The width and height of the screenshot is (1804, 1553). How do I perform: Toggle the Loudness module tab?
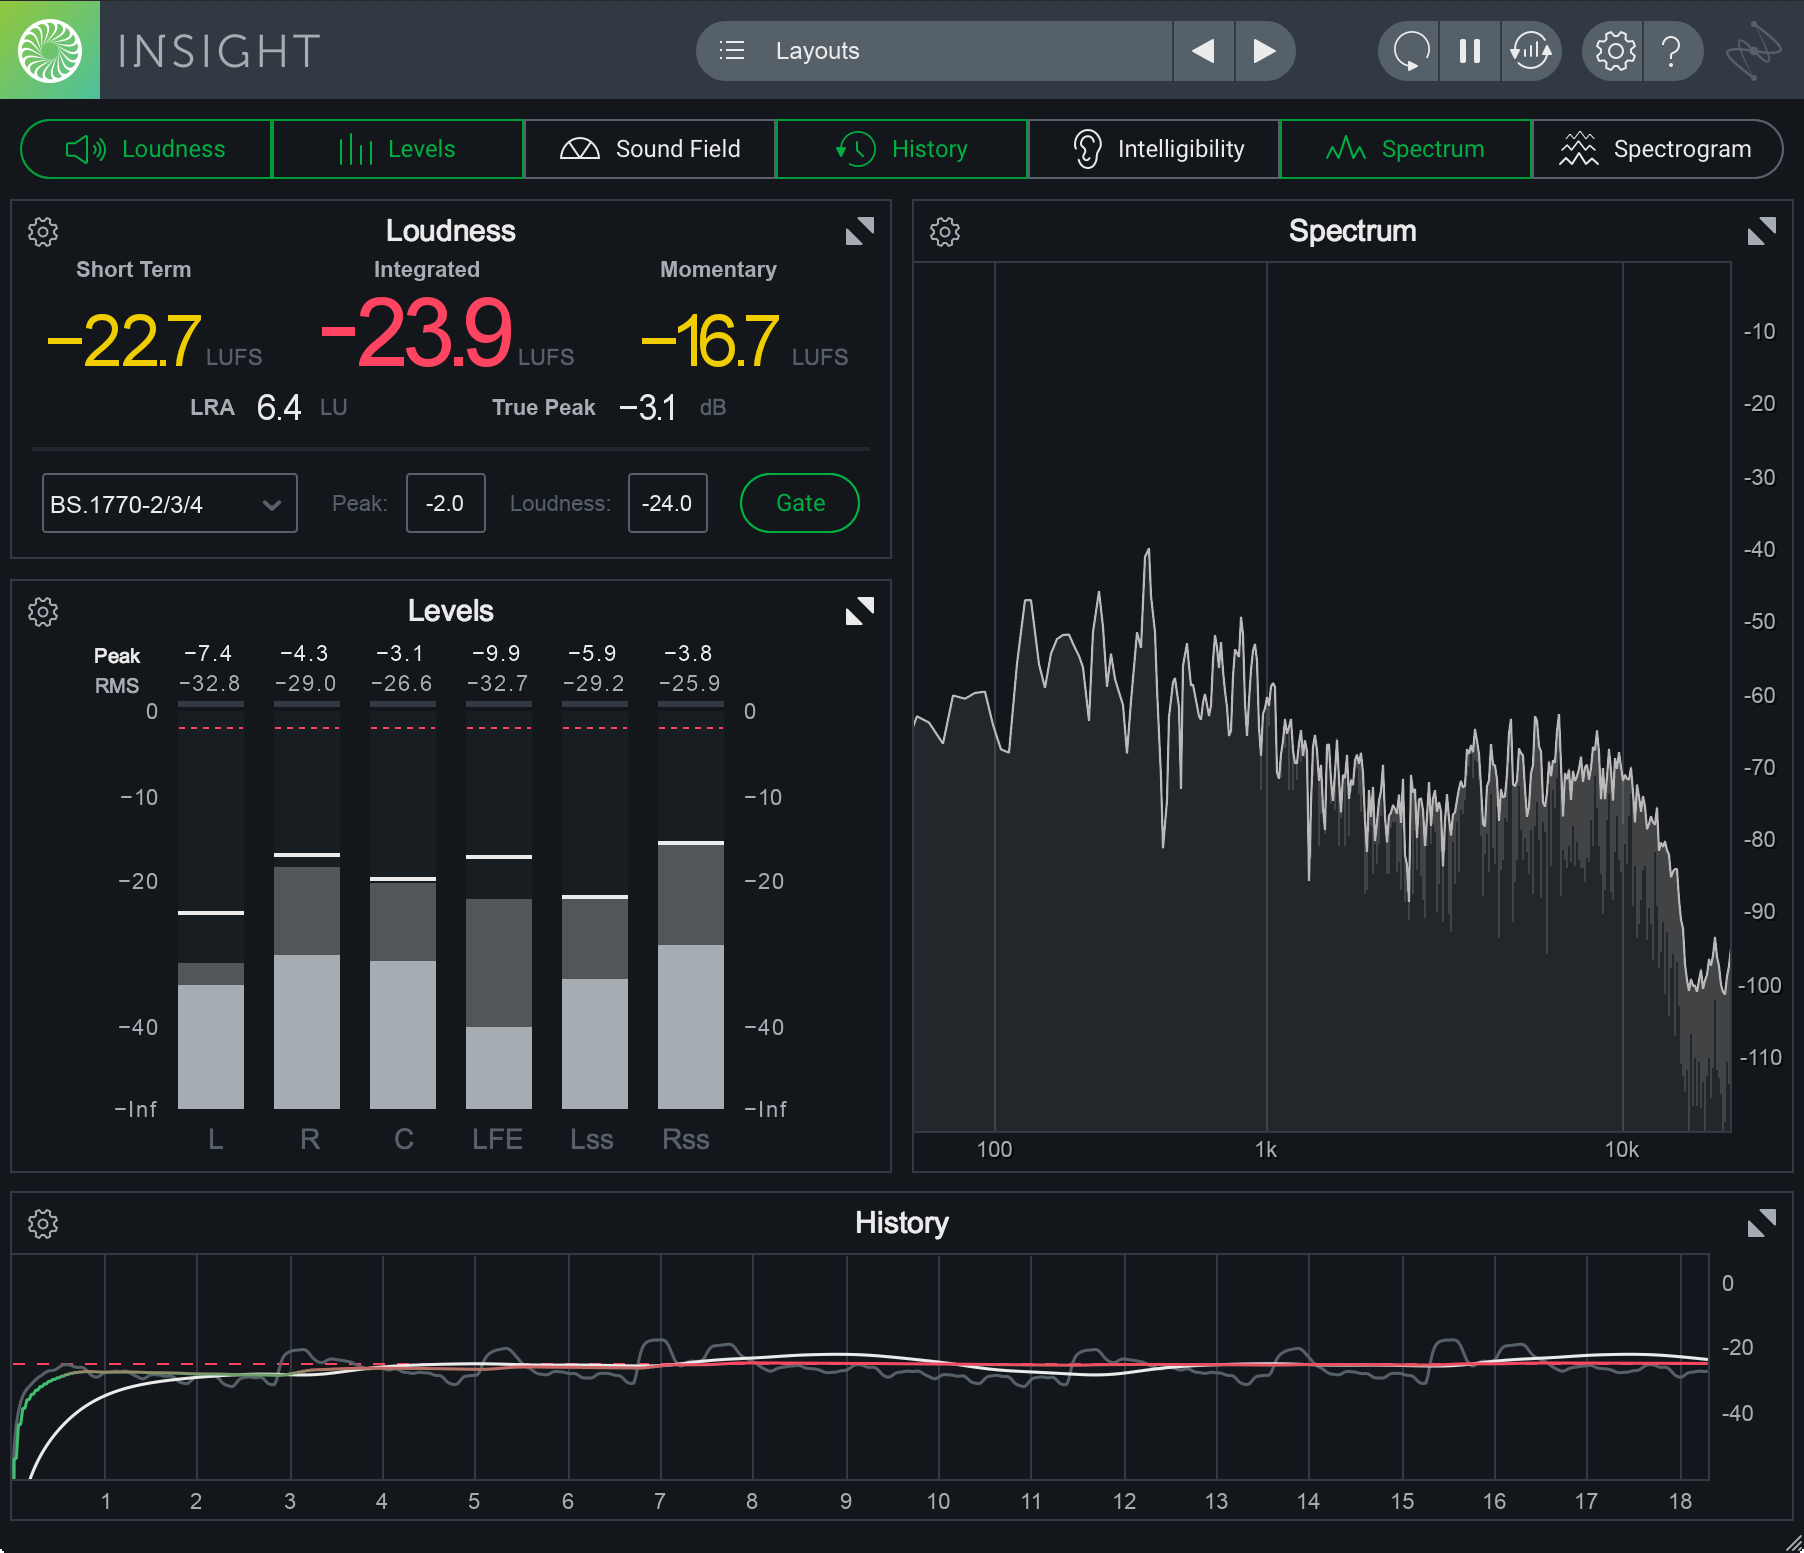[x=146, y=149]
